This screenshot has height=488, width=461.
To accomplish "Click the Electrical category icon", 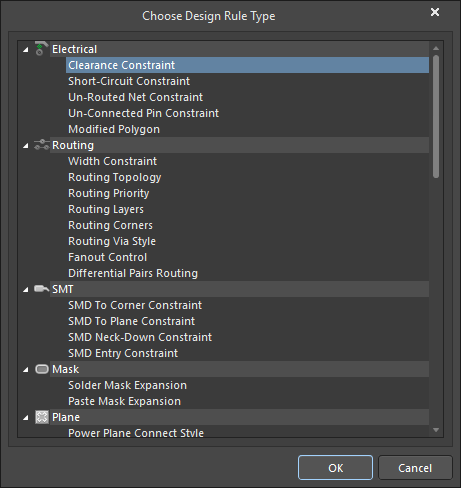I will tap(41, 49).
